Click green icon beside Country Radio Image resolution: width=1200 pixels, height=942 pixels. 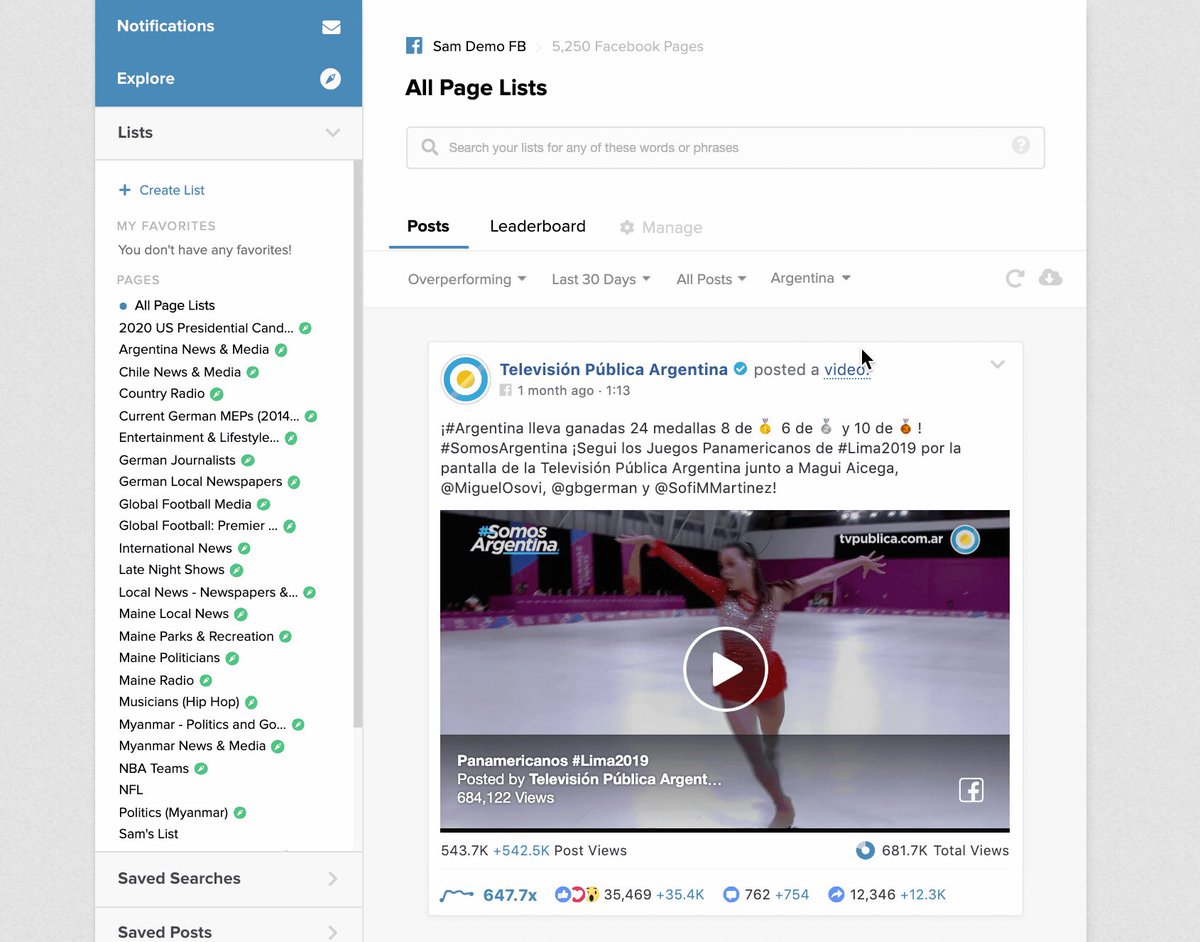point(217,394)
